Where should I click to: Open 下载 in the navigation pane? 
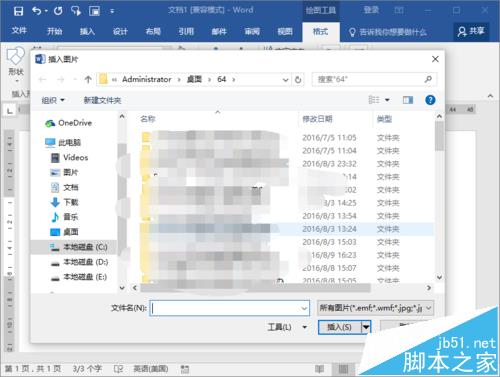pos(64,202)
